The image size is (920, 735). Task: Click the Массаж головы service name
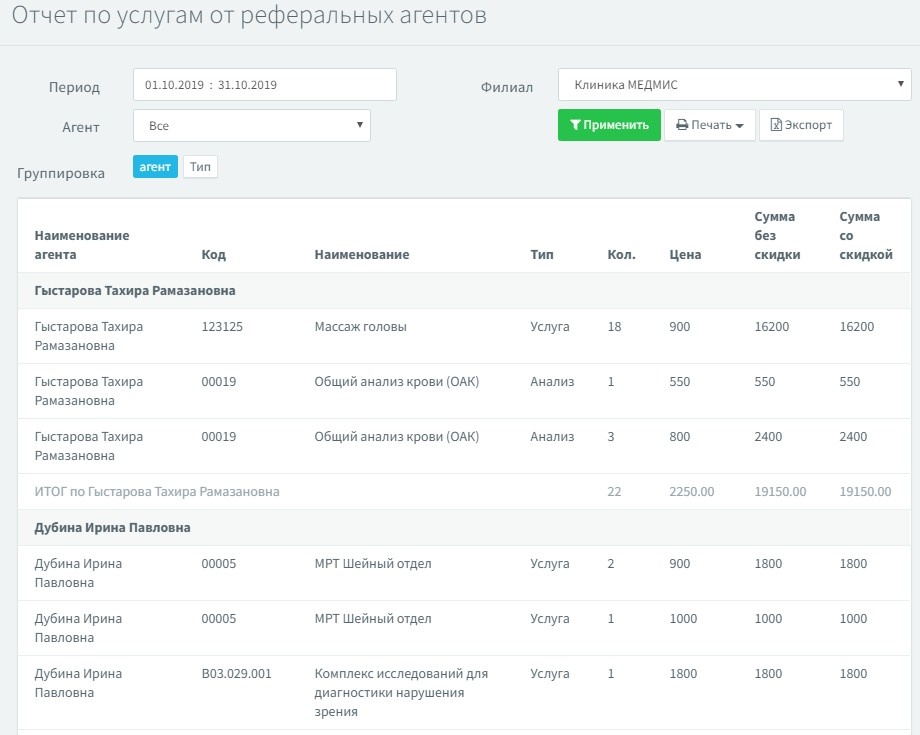coord(360,327)
